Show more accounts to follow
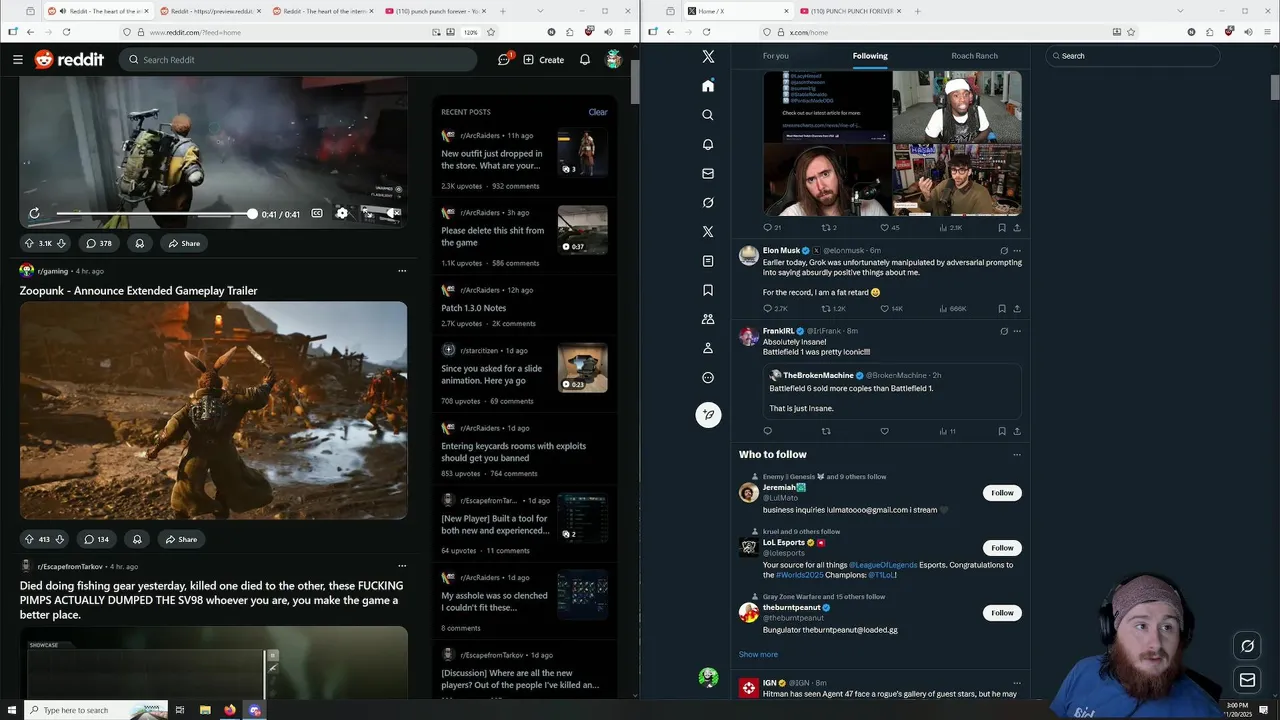The image size is (1280, 720). [758, 654]
